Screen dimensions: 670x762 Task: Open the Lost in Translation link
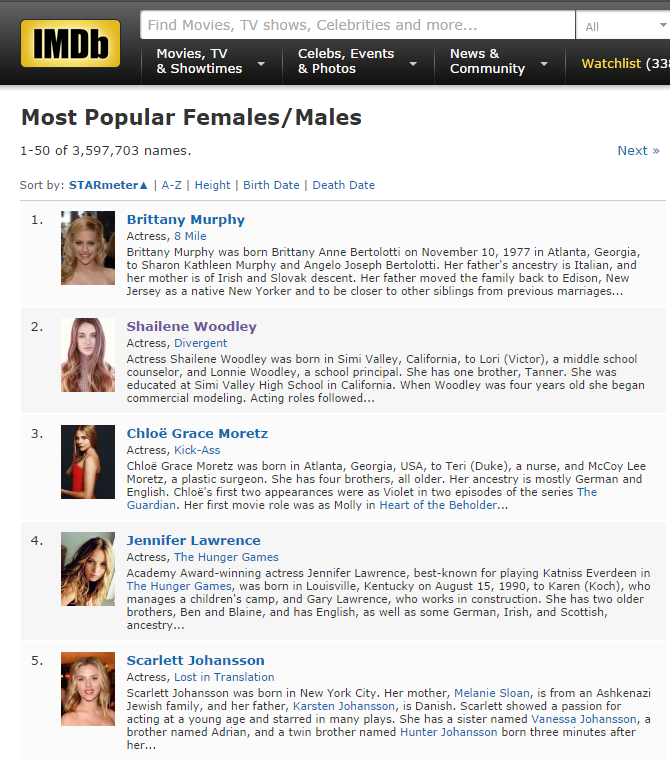[224, 677]
